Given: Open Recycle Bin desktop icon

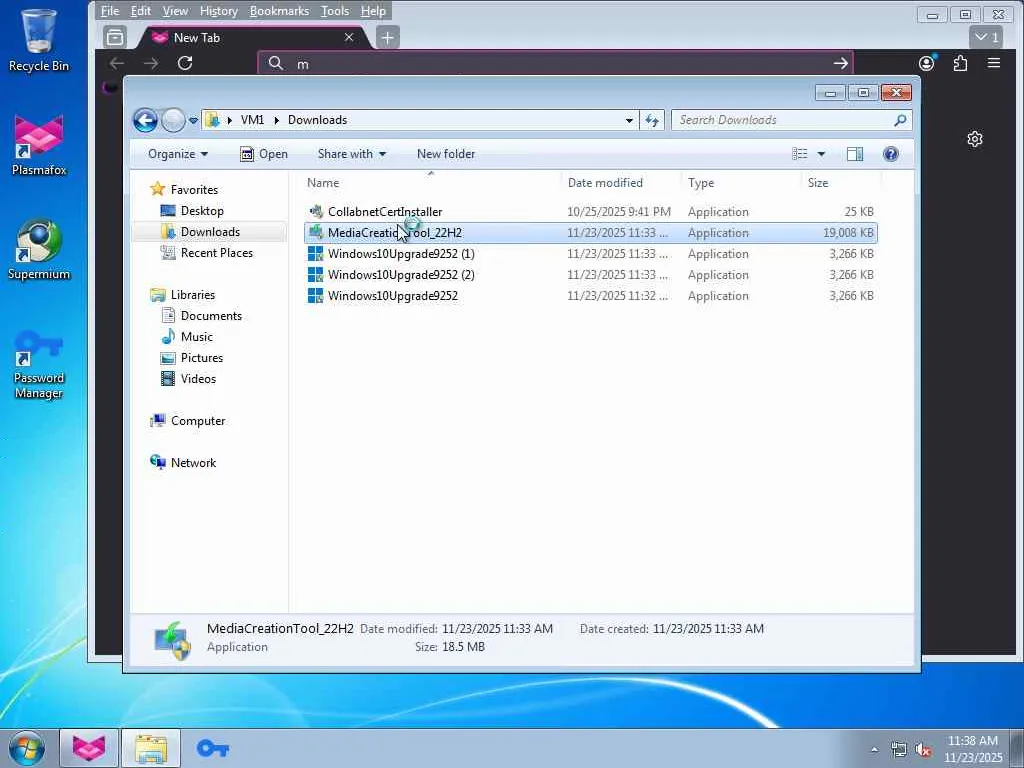Looking at the screenshot, I should [39, 39].
